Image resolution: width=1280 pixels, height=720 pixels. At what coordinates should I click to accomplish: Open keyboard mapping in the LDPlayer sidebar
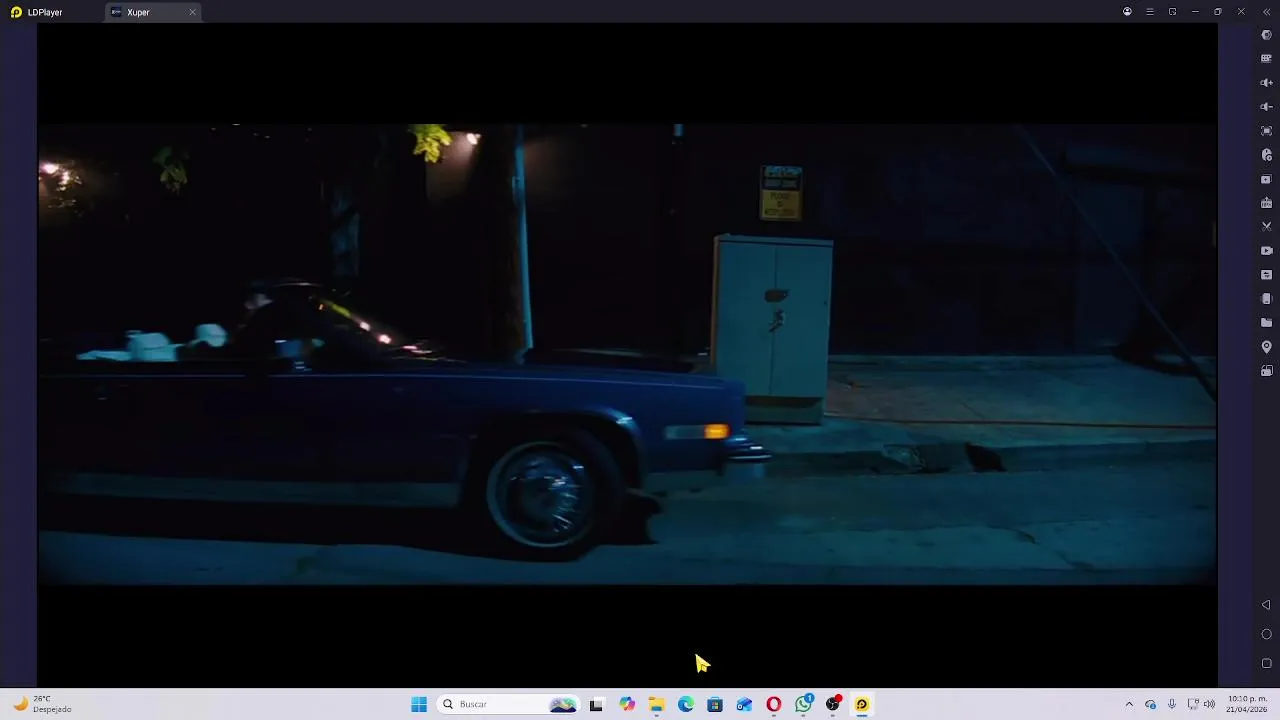point(1266,59)
